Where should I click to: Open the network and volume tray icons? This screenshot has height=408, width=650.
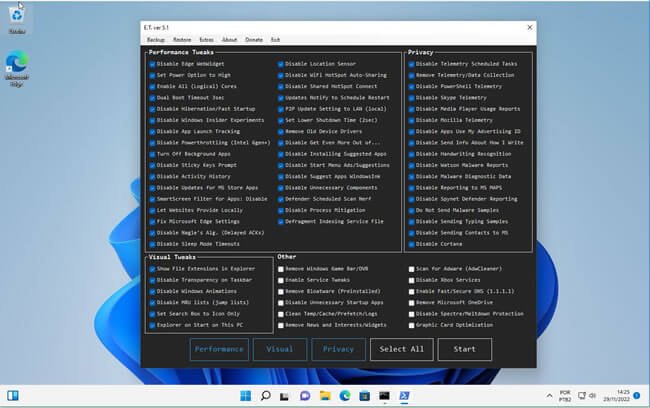(x=587, y=396)
